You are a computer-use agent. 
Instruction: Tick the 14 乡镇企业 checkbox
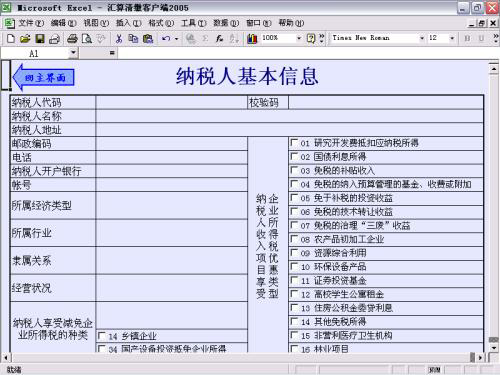(x=102, y=336)
